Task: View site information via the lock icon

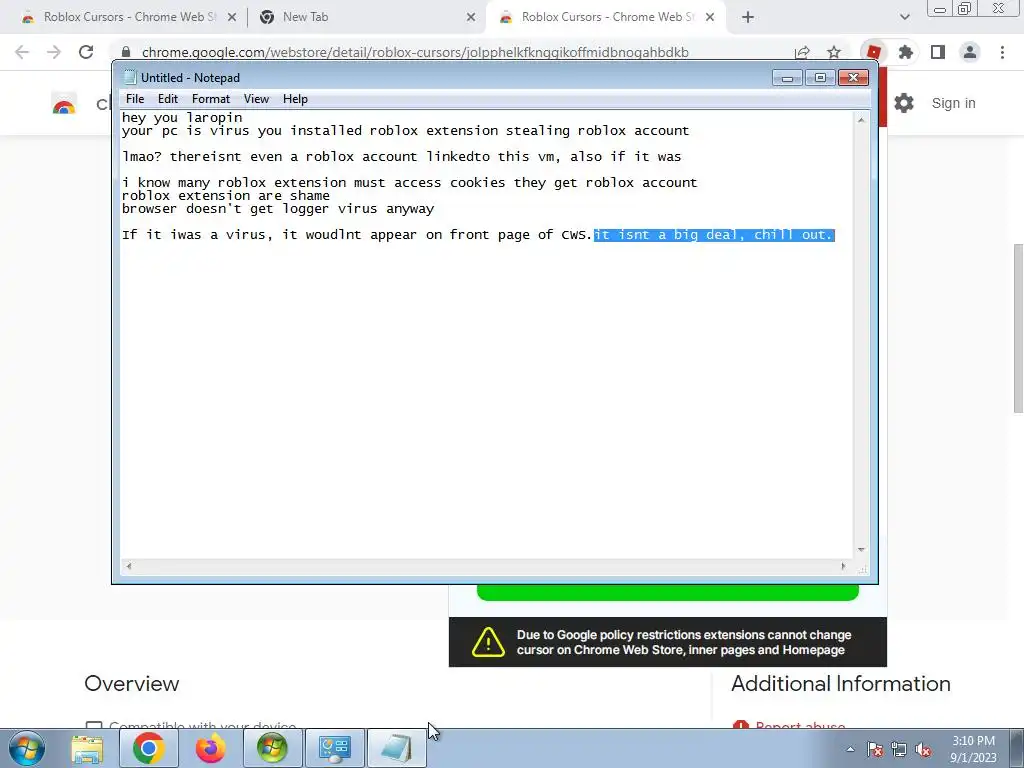Action: 126,52
